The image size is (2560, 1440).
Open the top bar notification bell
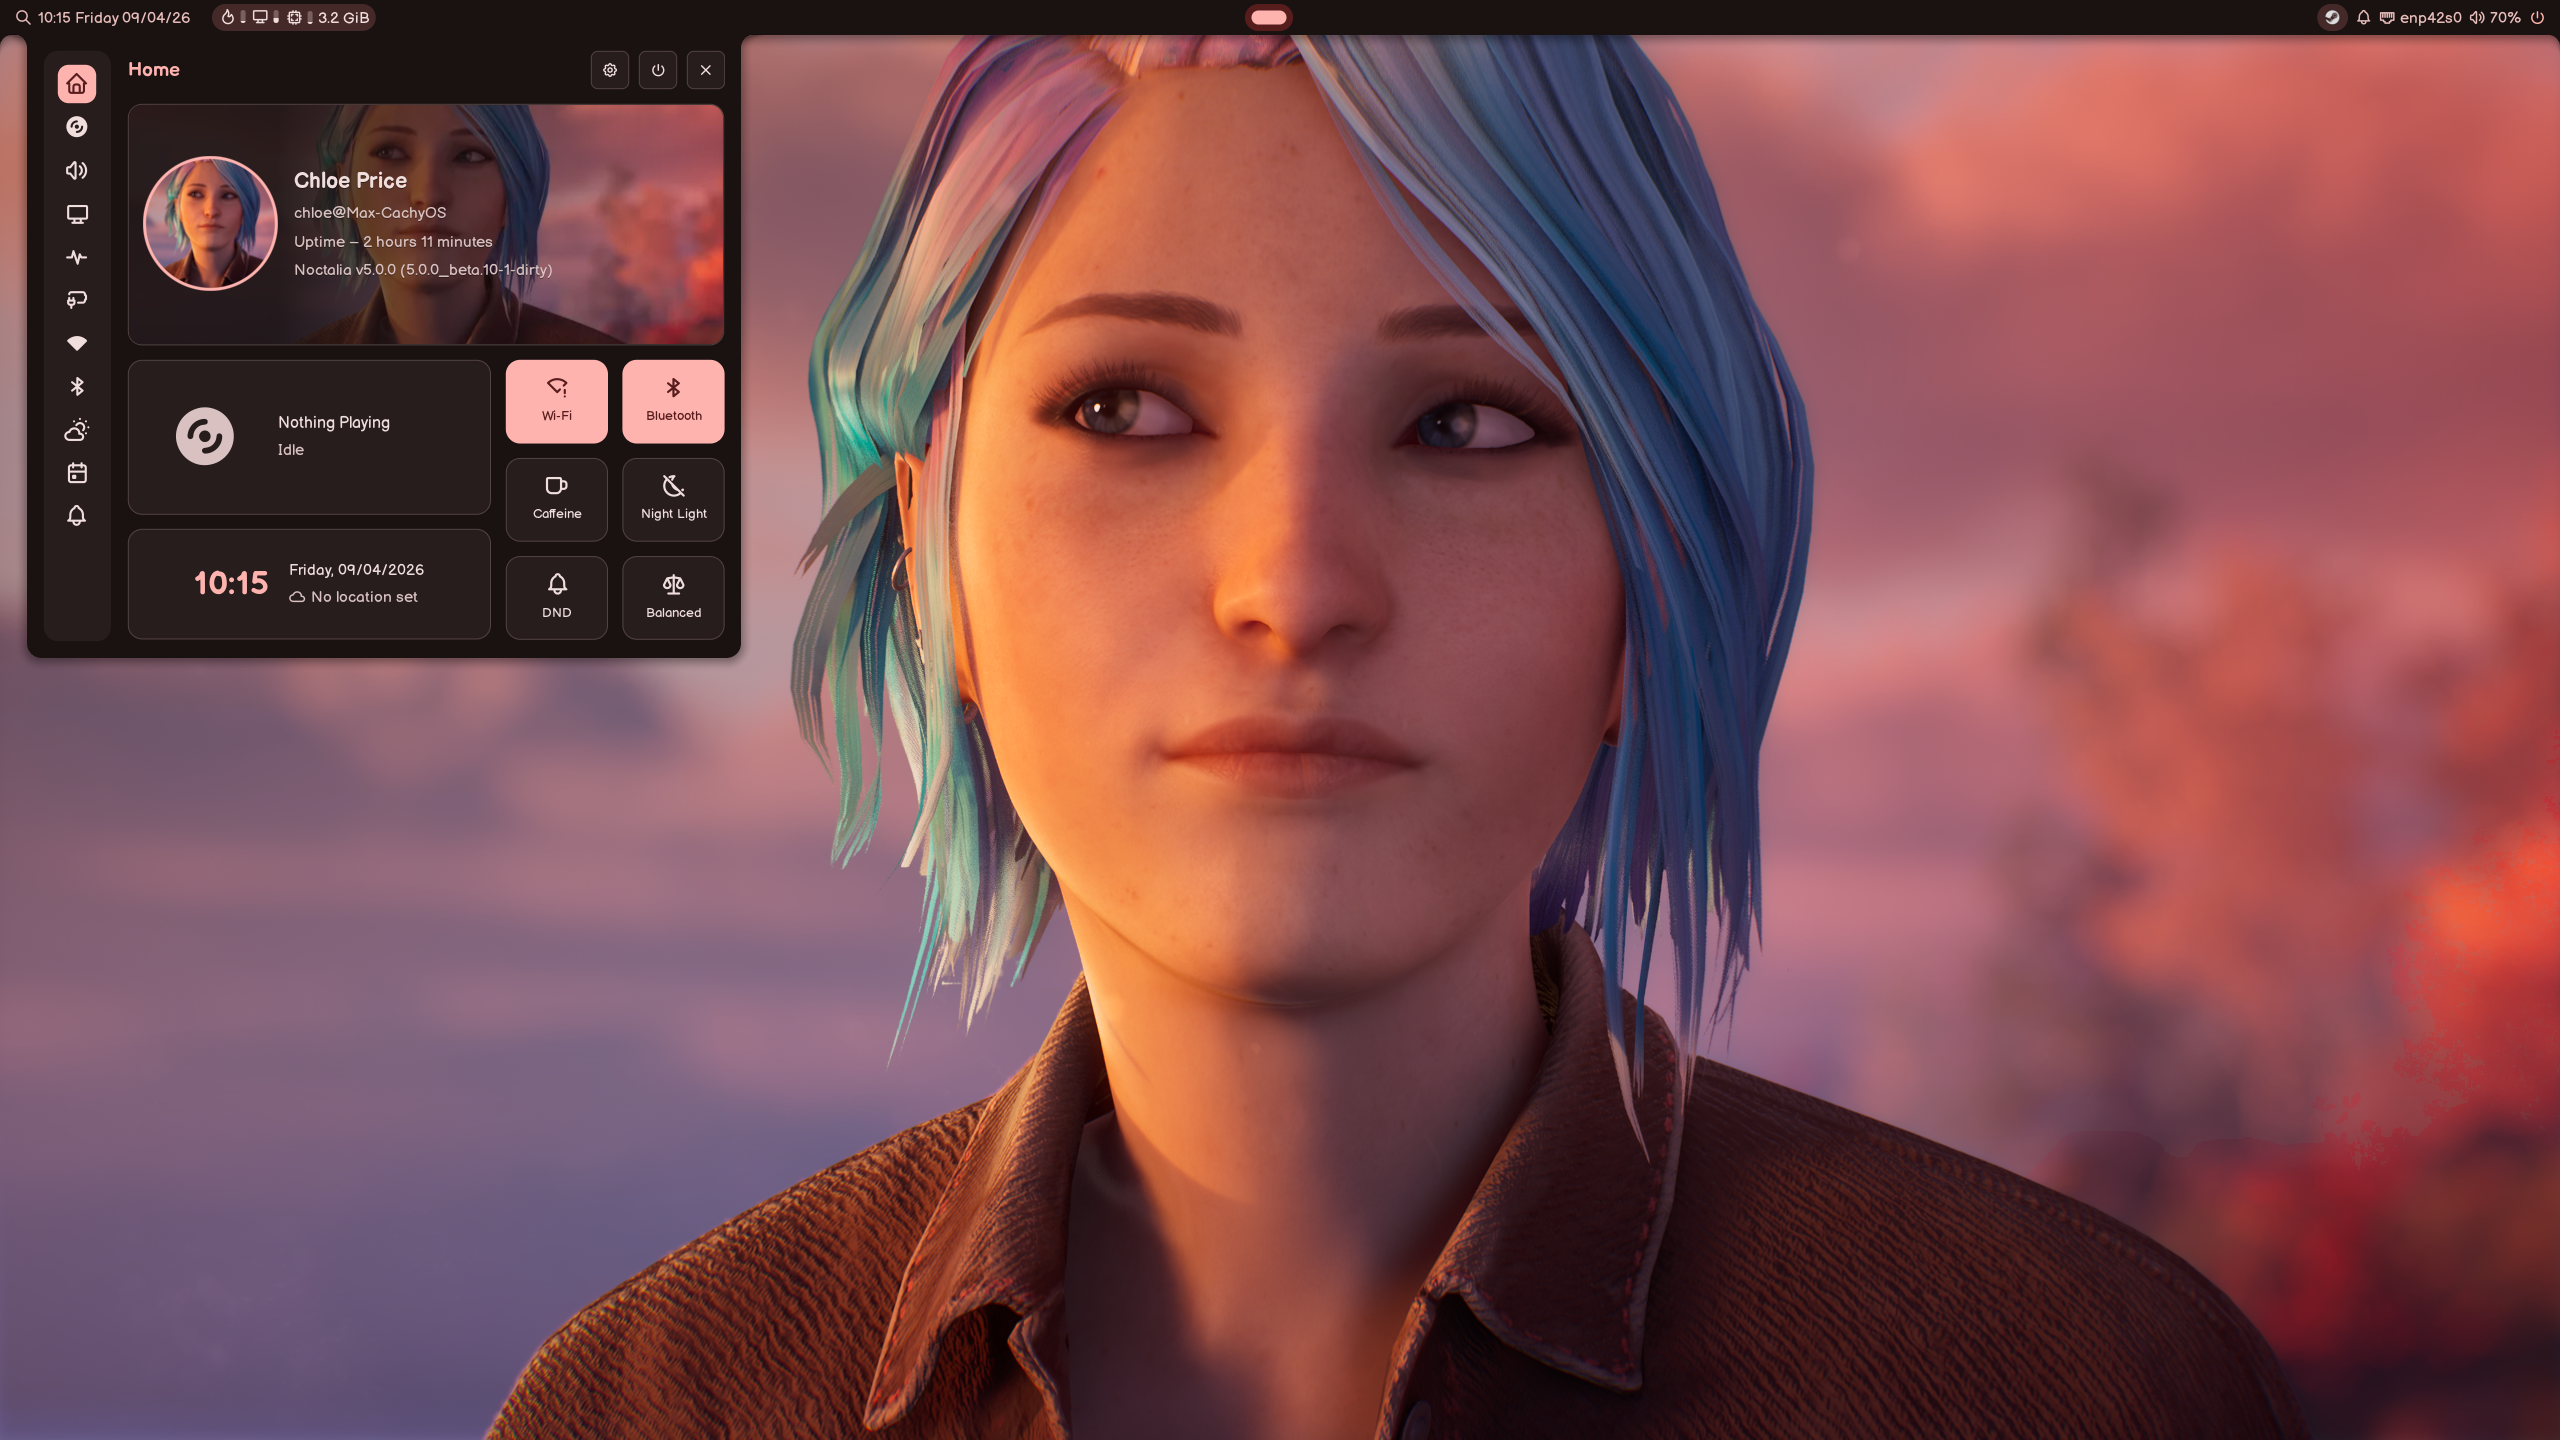[x=2364, y=17]
